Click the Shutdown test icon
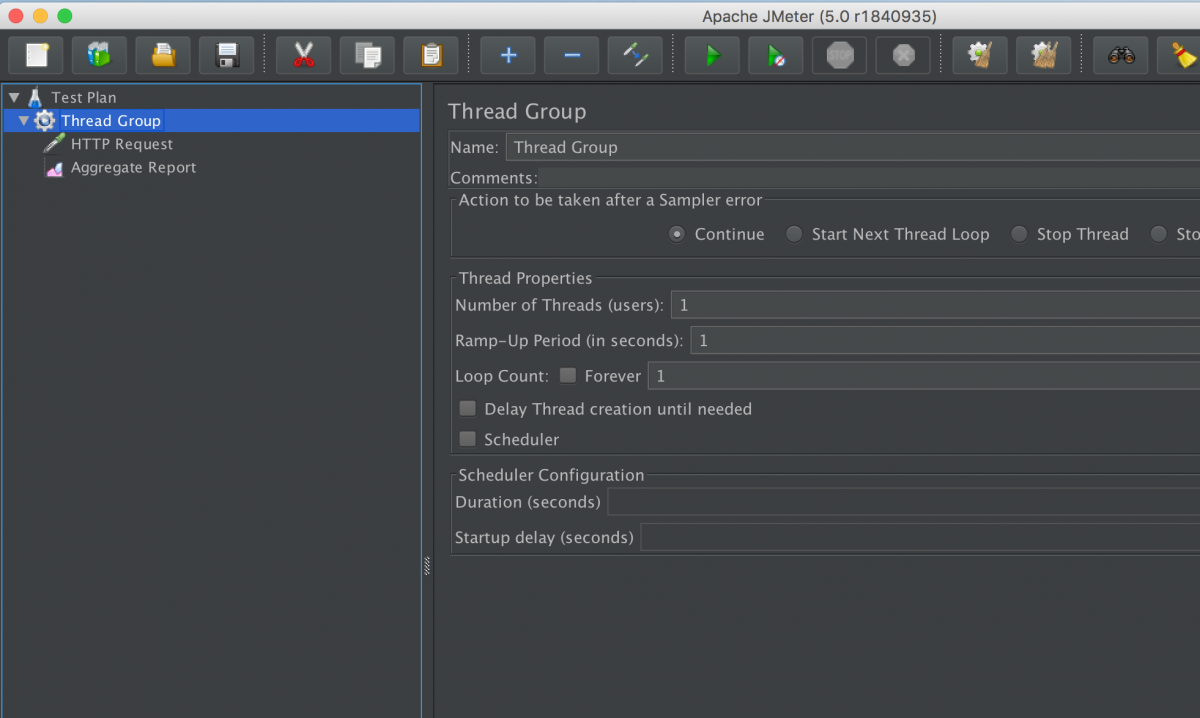Image resolution: width=1200 pixels, height=718 pixels. pyautogui.click(x=903, y=55)
